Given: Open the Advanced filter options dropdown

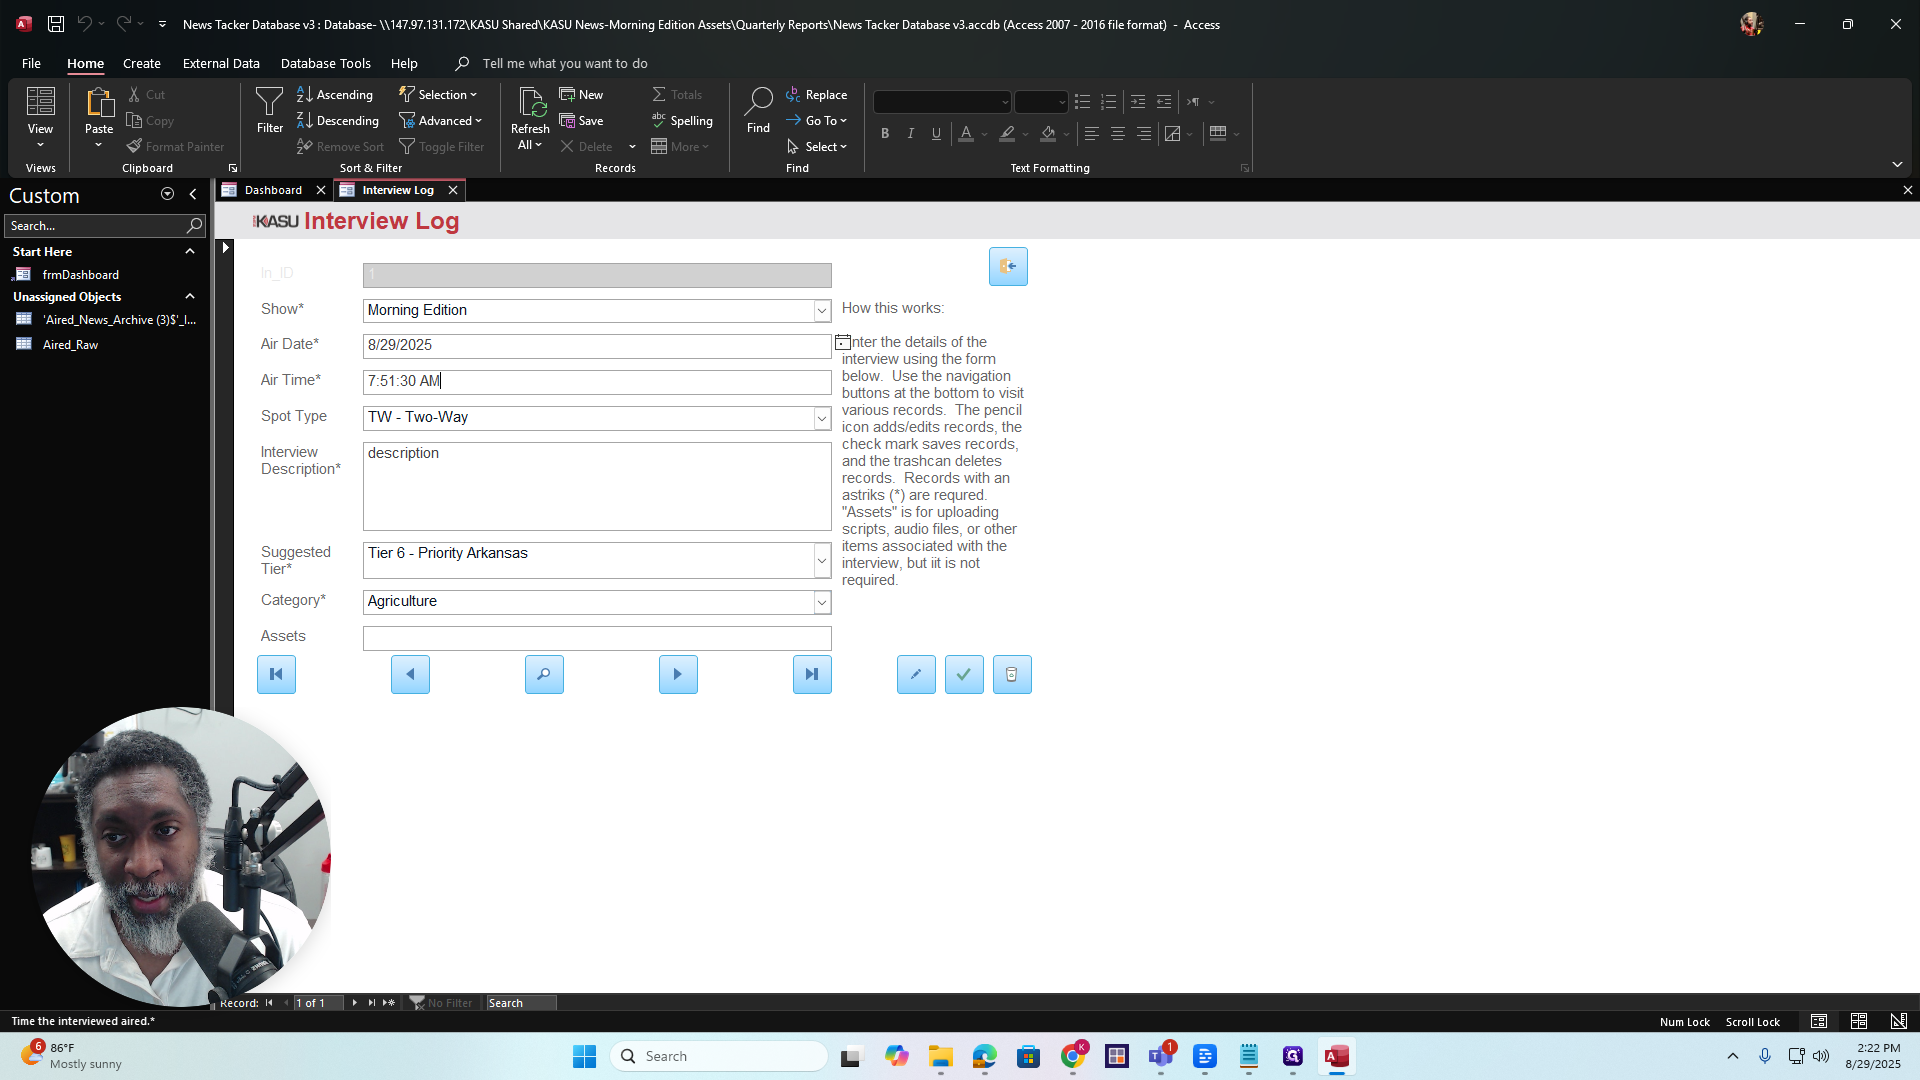Looking at the screenshot, I should (x=441, y=120).
